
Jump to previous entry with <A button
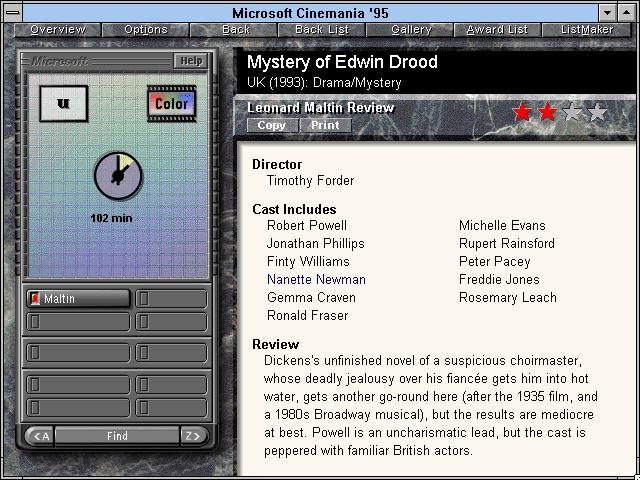[40, 436]
